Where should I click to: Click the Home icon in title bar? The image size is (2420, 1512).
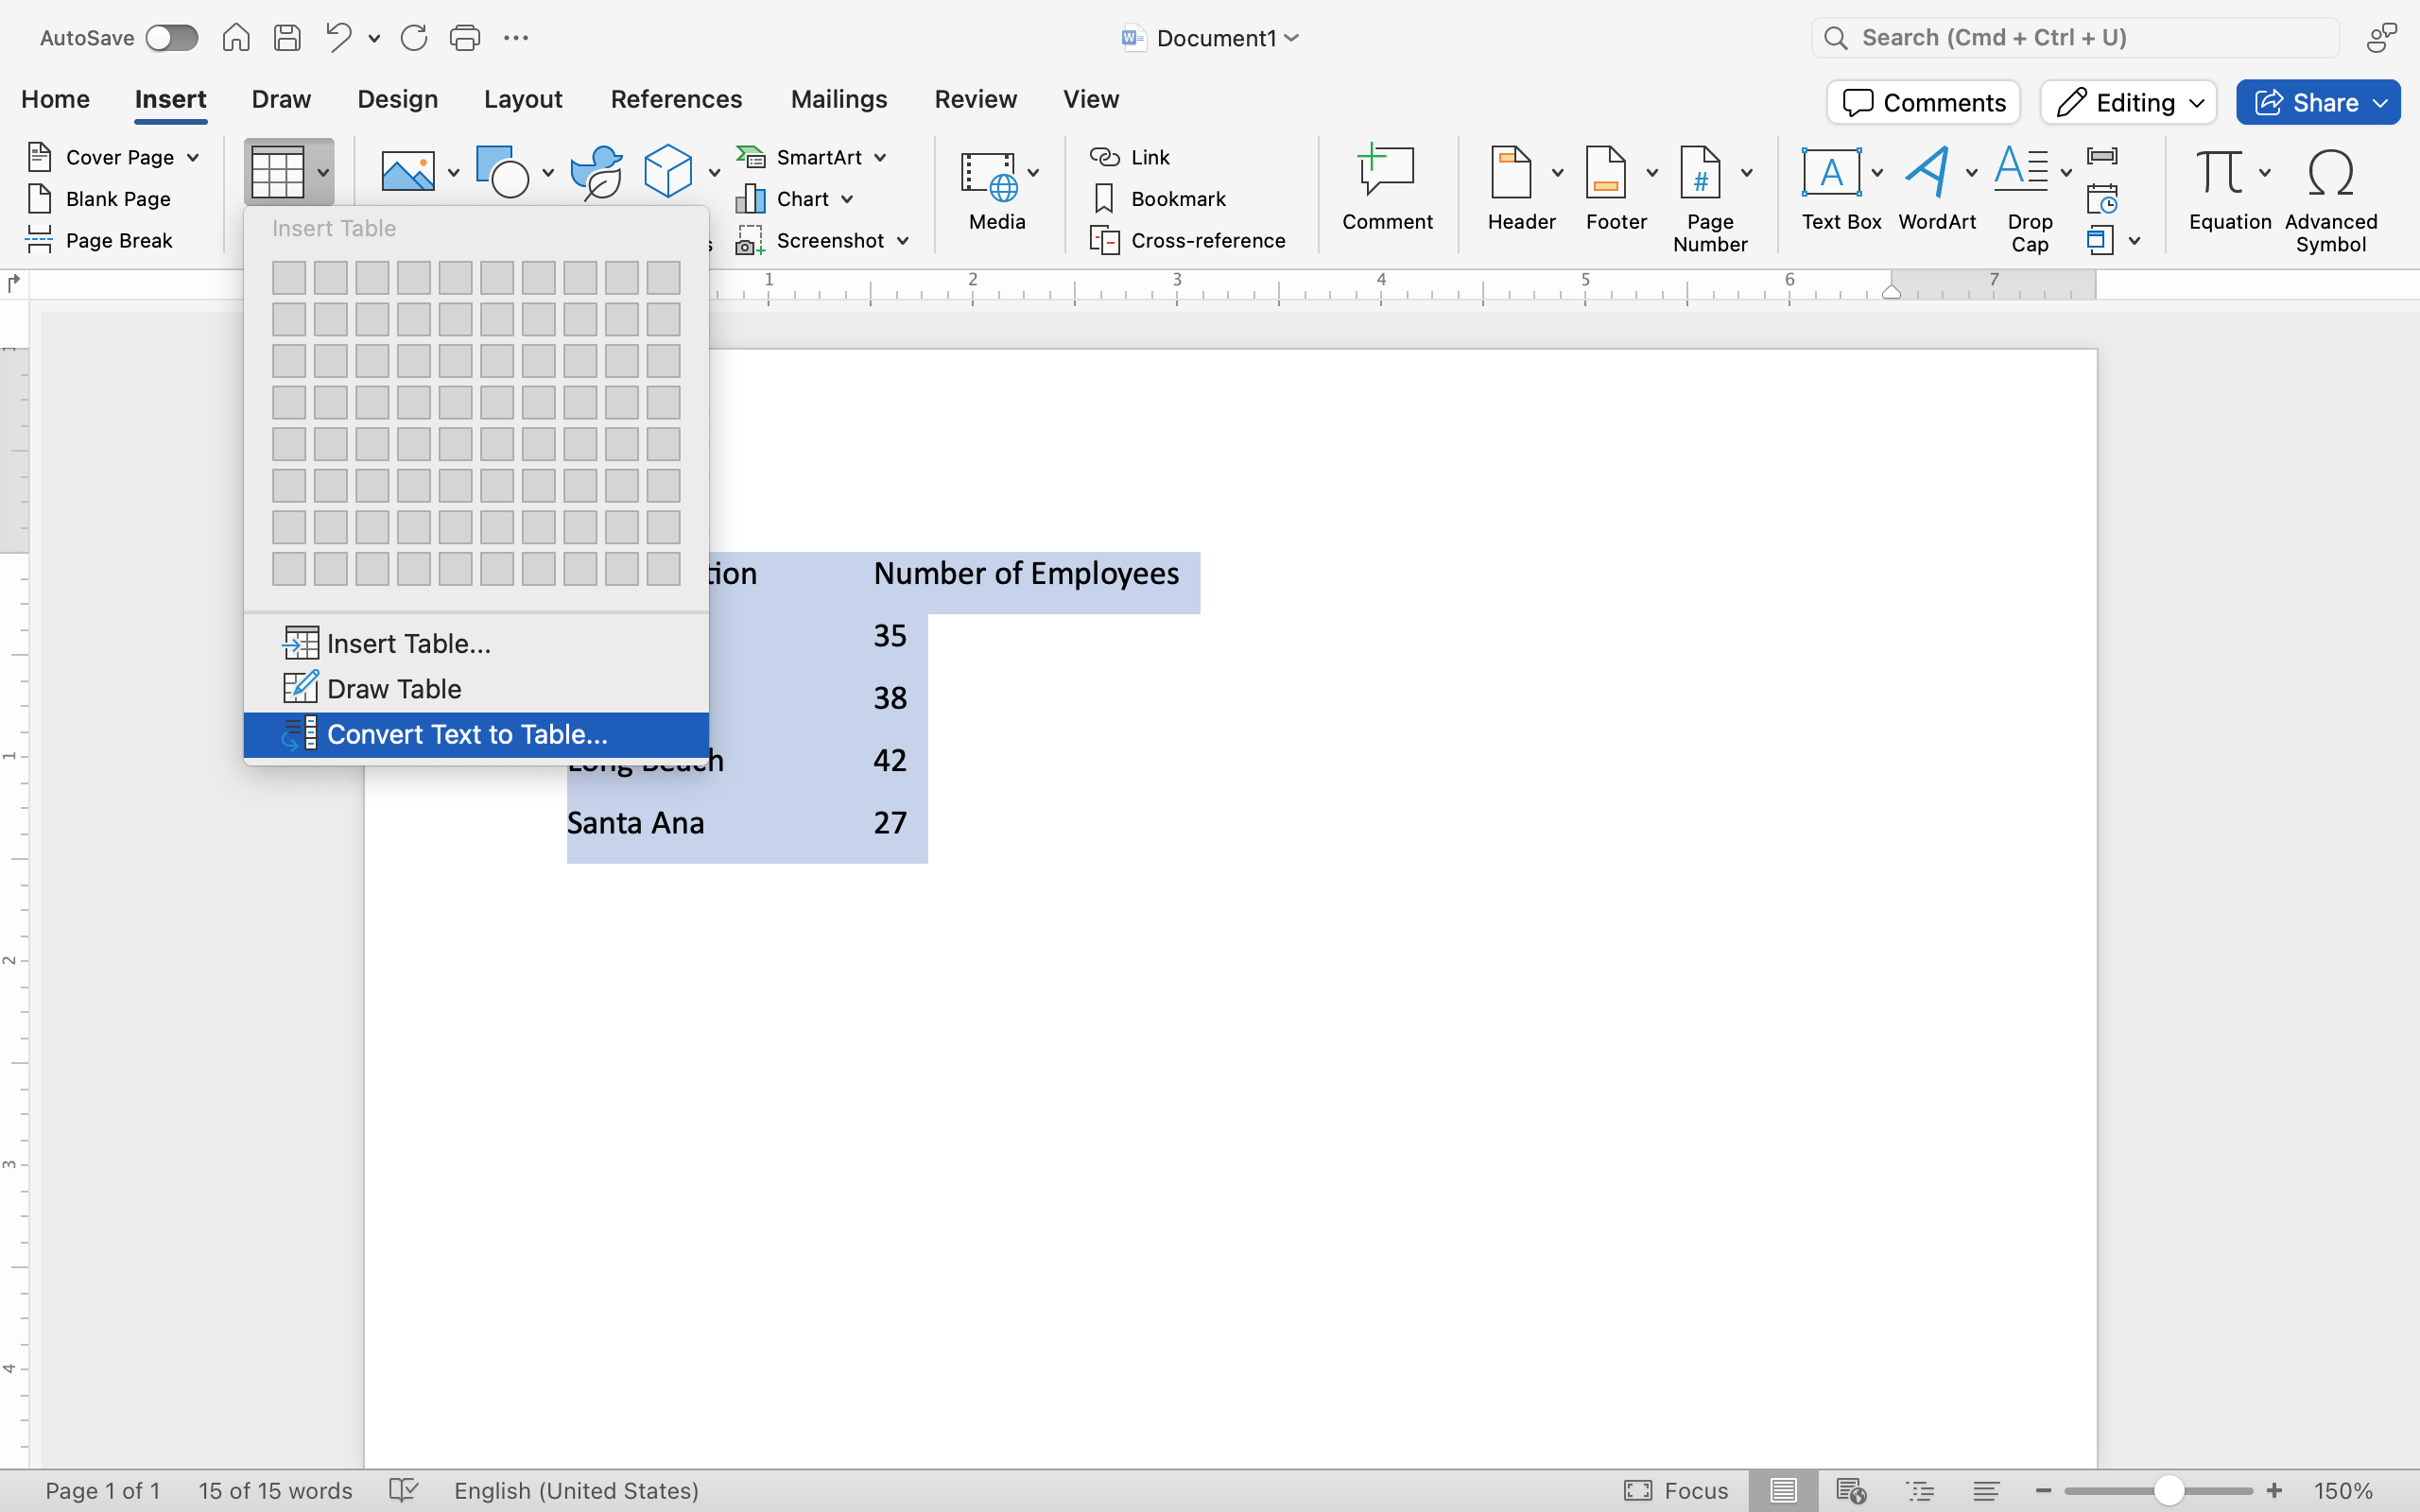[x=236, y=38]
